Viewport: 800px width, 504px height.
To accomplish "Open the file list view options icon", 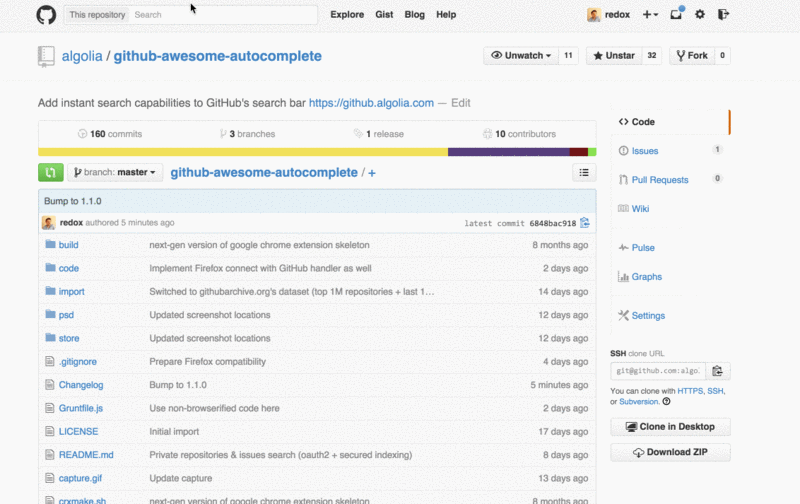I will (585, 173).
